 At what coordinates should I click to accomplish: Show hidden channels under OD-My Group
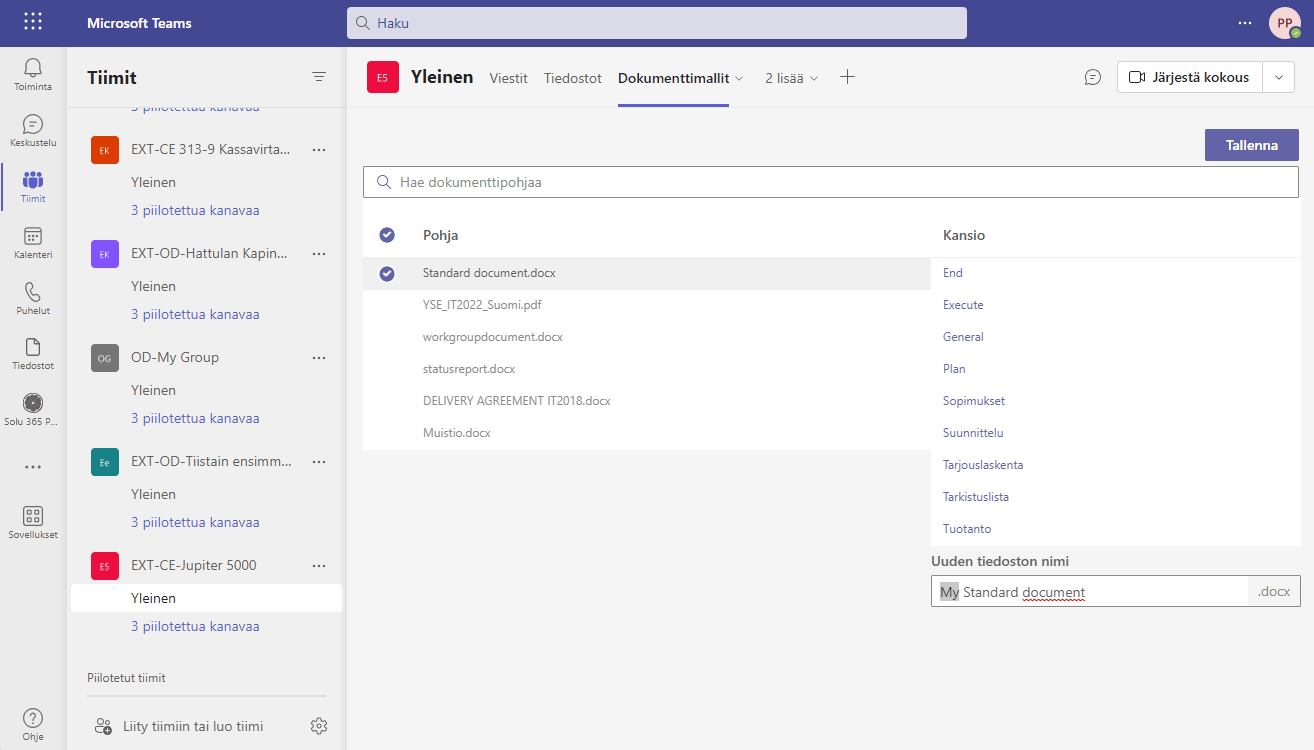click(x=195, y=418)
